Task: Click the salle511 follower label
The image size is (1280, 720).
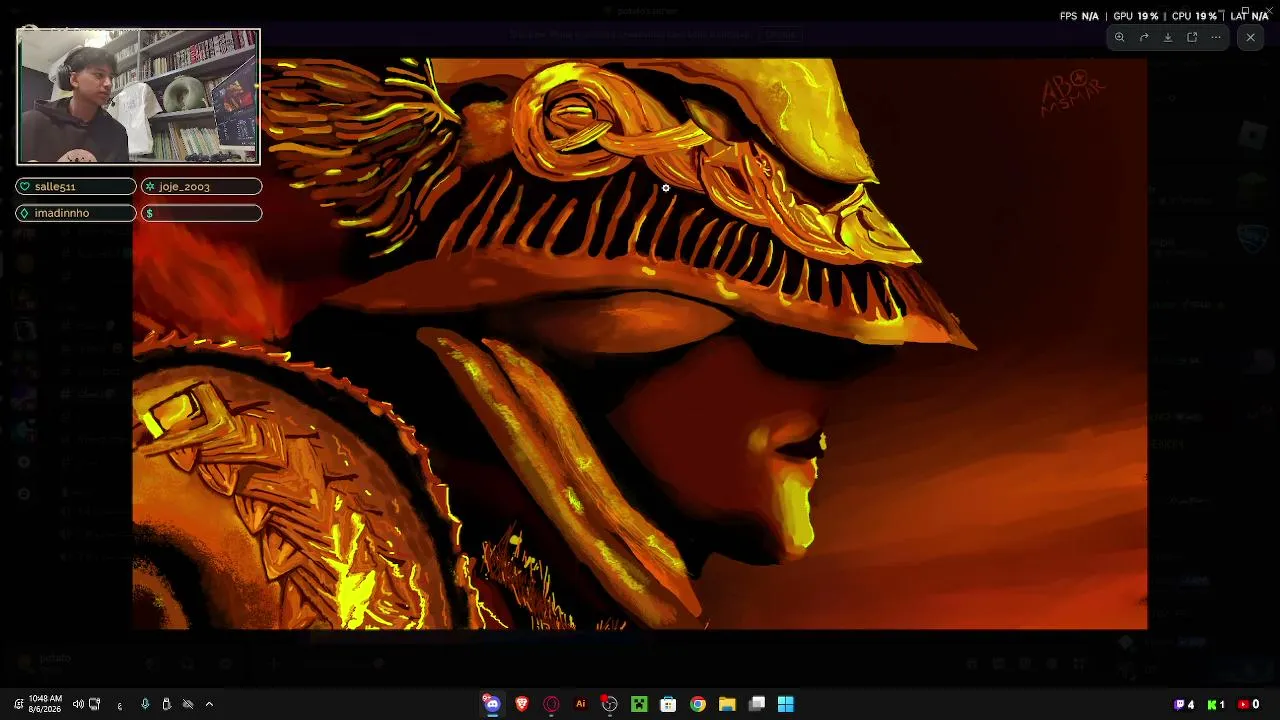Action: pos(76,187)
